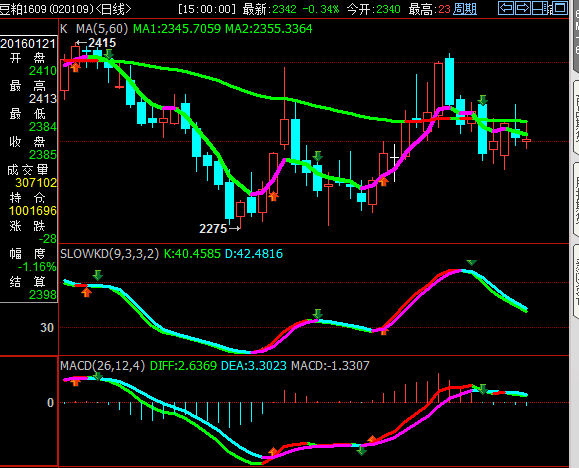Click the SLOWKD(9,3,3,2) indicator label
The height and width of the screenshot is (468, 579).
(x=110, y=254)
